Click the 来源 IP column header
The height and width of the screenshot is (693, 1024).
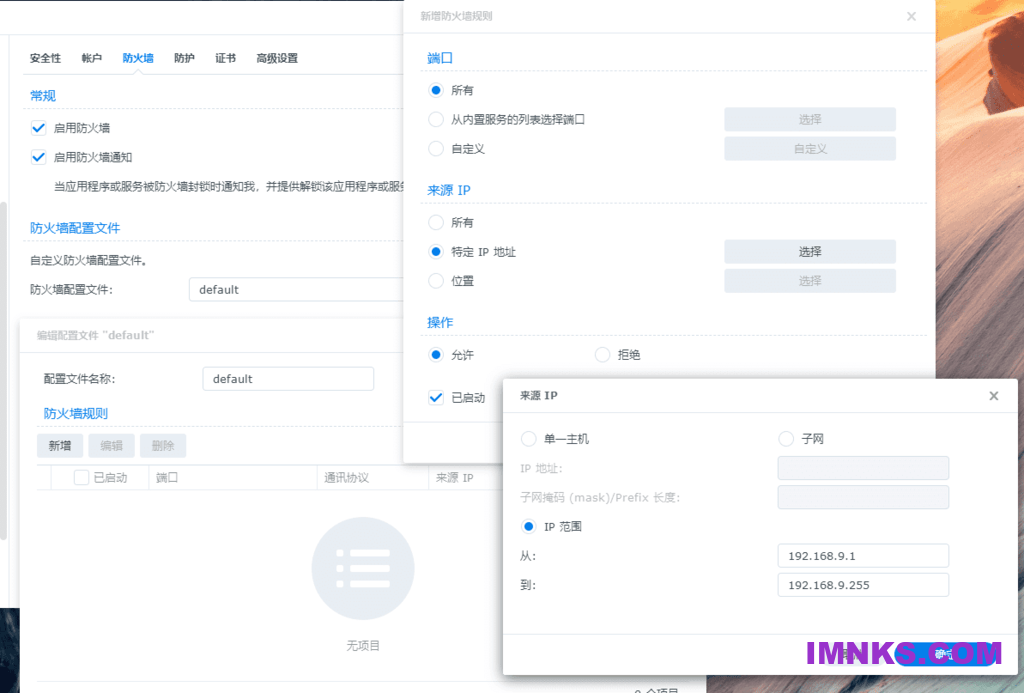point(465,477)
